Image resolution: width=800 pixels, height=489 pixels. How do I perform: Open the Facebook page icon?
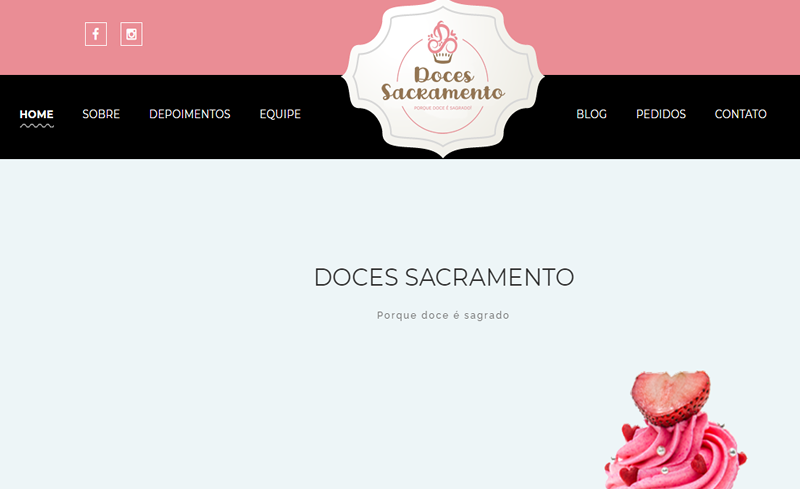pyautogui.click(x=96, y=34)
